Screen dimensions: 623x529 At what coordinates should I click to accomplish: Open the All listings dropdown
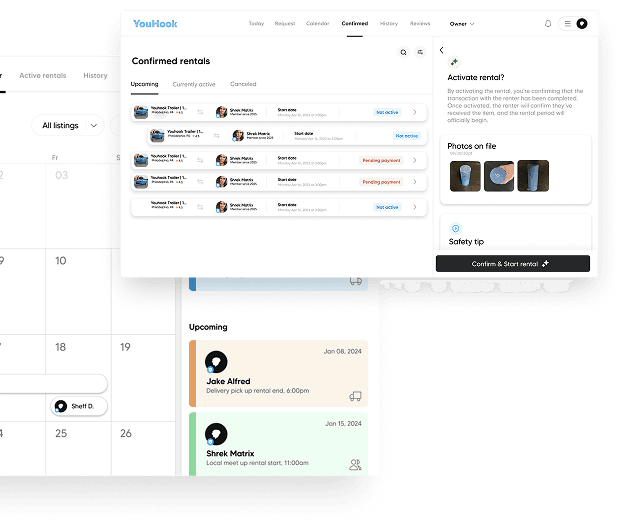click(x=68, y=126)
